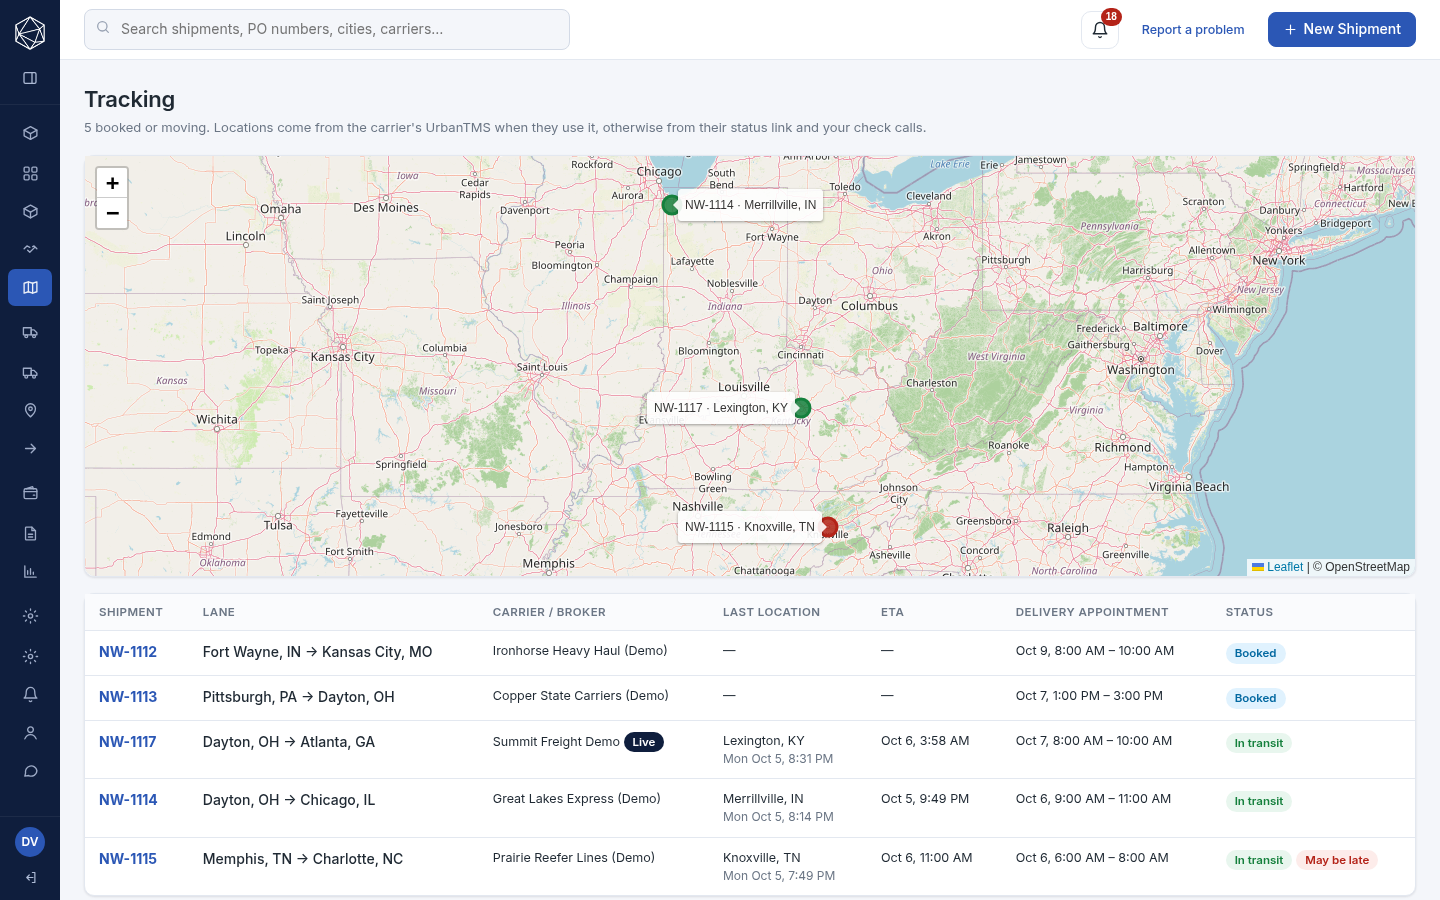Click the 'Oct 6, 3:58 AM' ETA
Image resolution: width=1440 pixels, height=900 pixels.
coord(925,741)
